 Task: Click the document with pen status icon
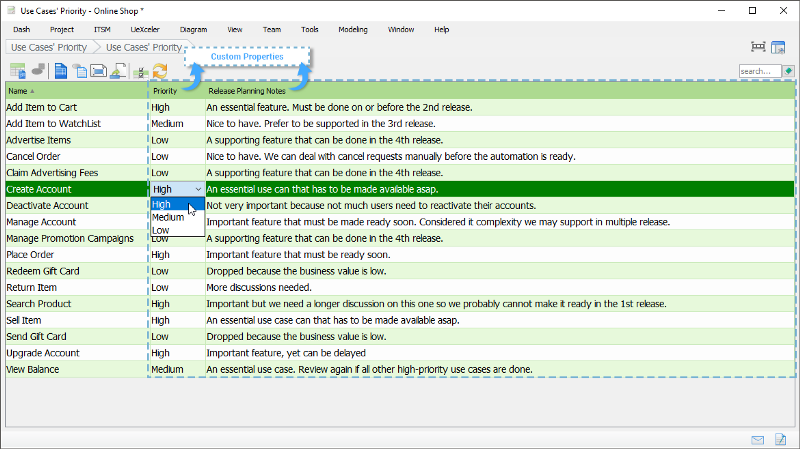(x=781, y=439)
